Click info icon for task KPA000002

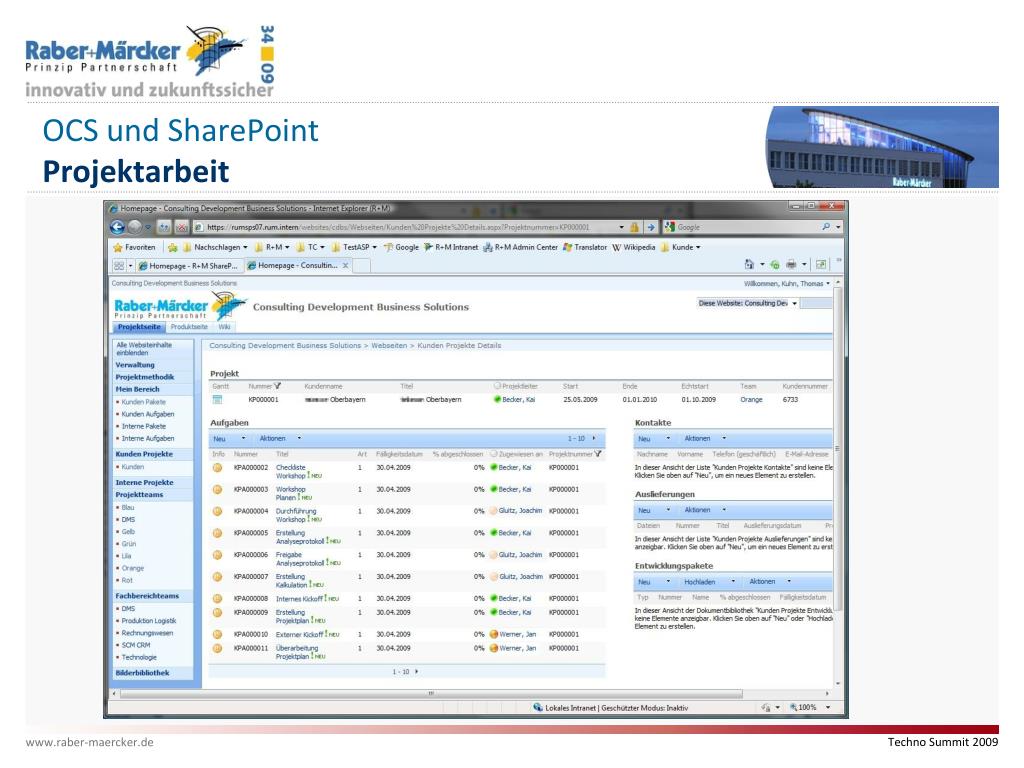tap(217, 468)
